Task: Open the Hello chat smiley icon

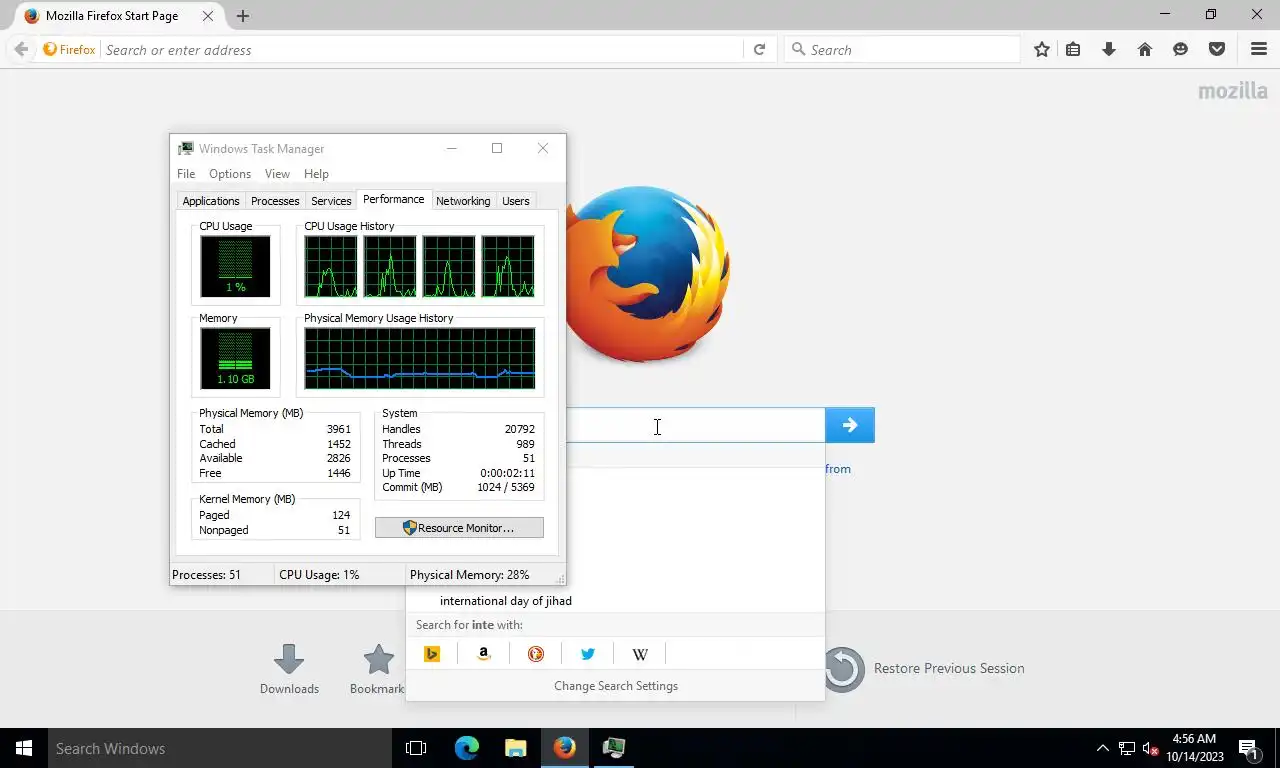Action: pos(1181,49)
